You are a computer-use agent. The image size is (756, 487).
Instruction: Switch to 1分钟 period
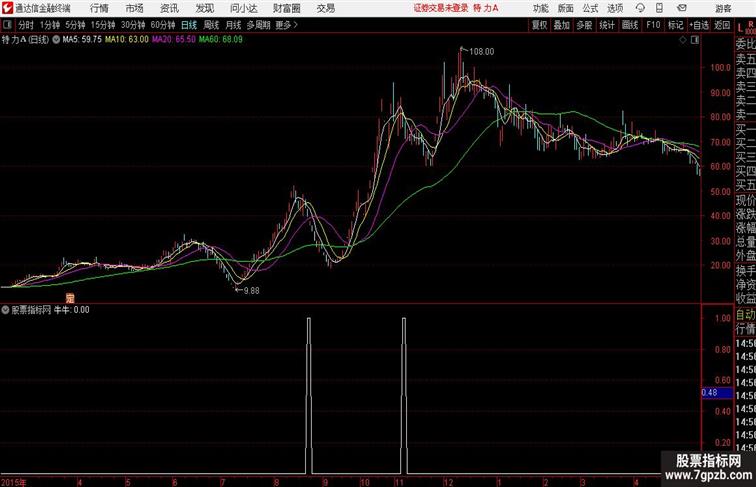pyautogui.click(x=50, y=25)
